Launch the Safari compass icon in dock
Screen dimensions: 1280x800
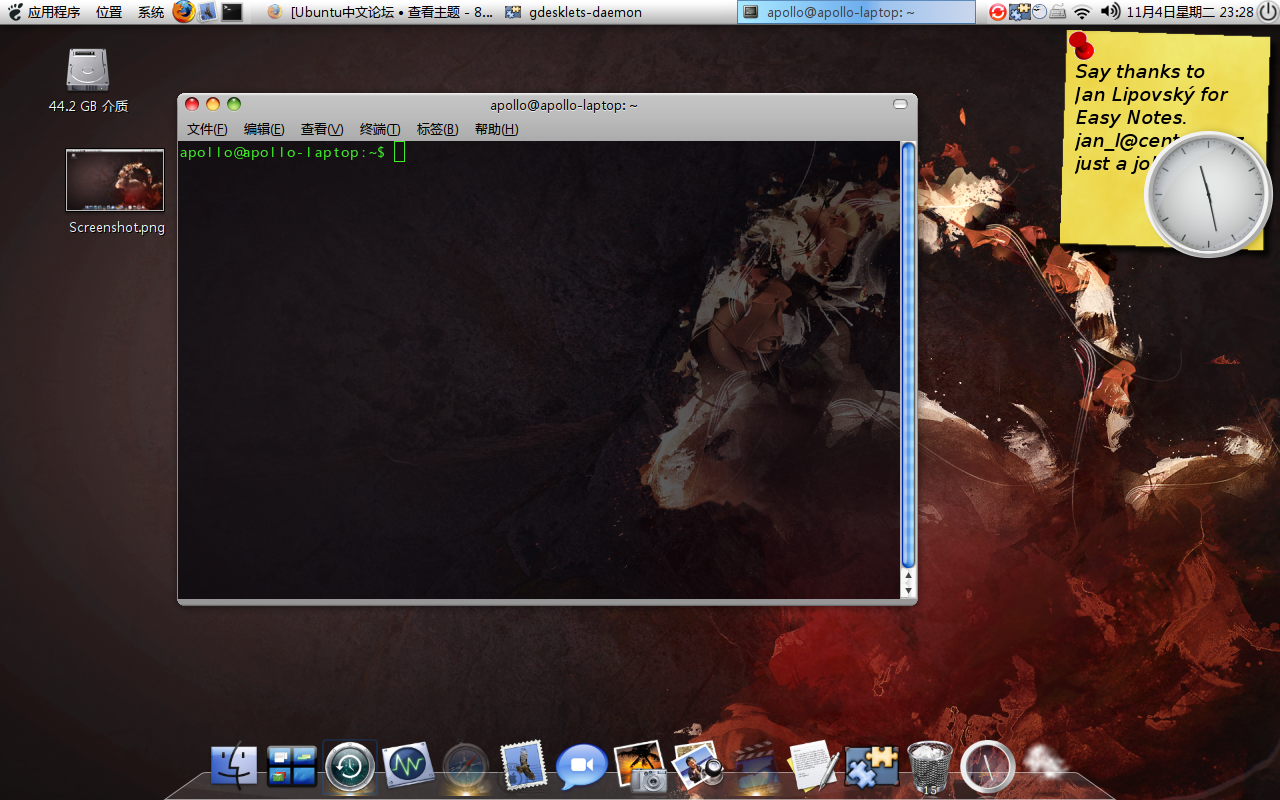coord(466,767)
